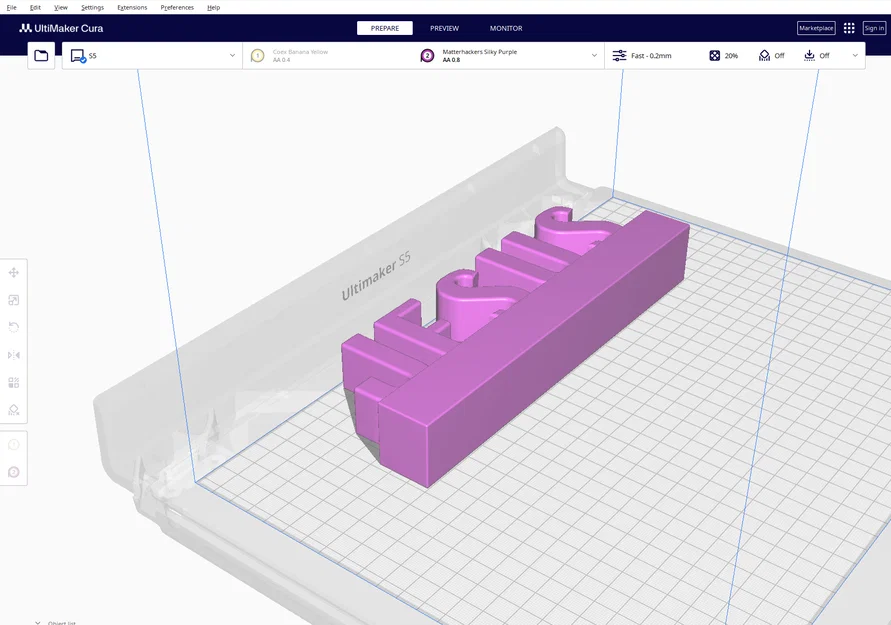The width and height of the screenshot is (891, 625).
Task: Click the adhesion Off icon
Action: (x=809, y=56)
